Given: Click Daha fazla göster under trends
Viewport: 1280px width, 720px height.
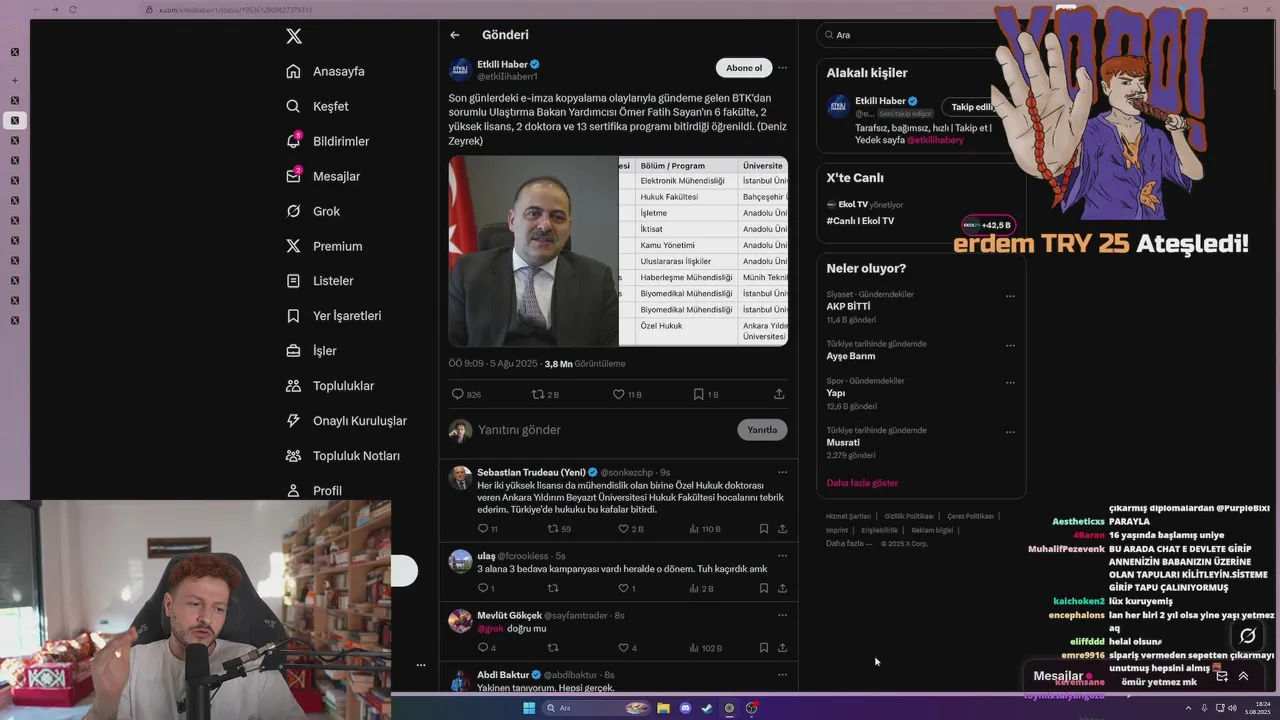Looking at the screenshot, I should (862, 483).
